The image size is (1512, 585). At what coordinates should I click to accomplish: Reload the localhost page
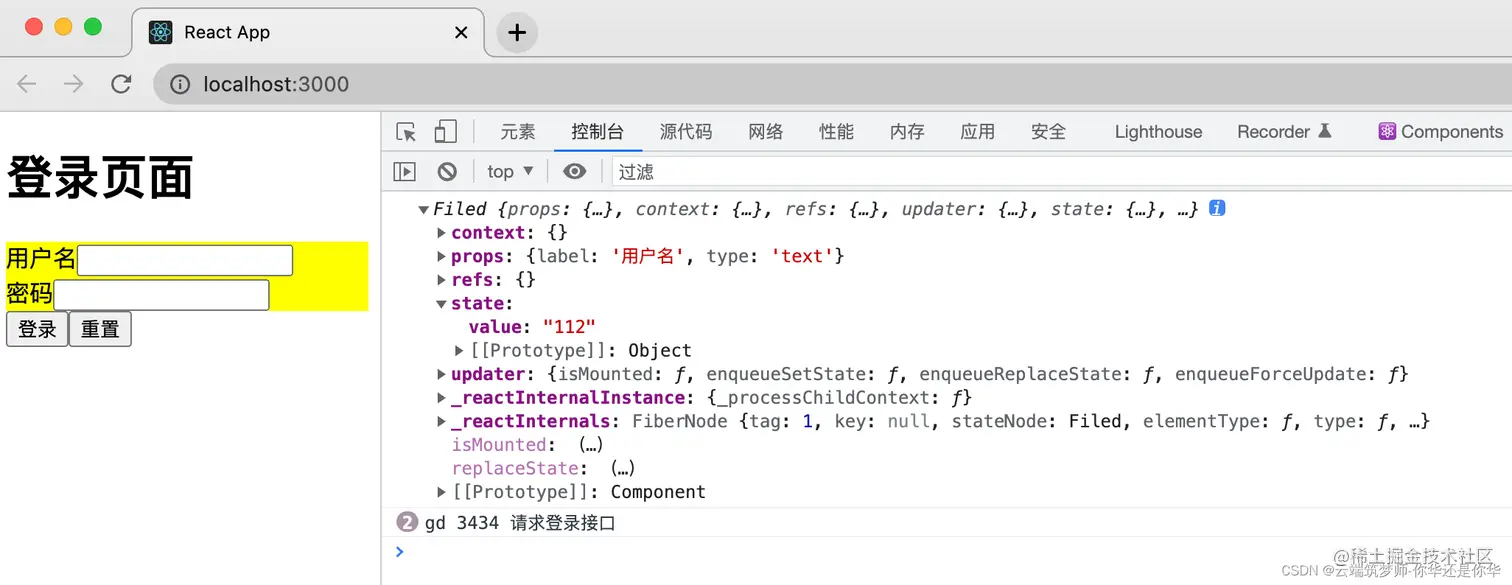121,84
